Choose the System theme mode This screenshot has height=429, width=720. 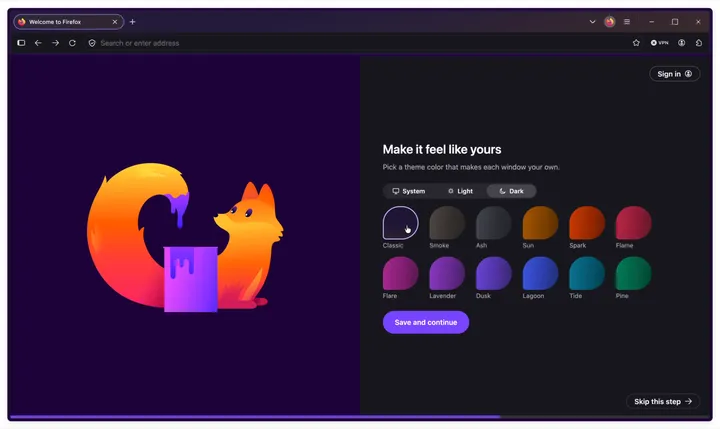[409, 191]
